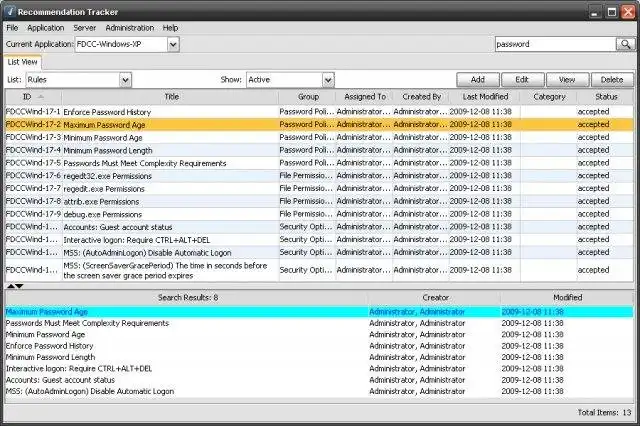640x426 pixels.
Task: Click search result Minimum Password Length
Action: (x=320, y=357)
